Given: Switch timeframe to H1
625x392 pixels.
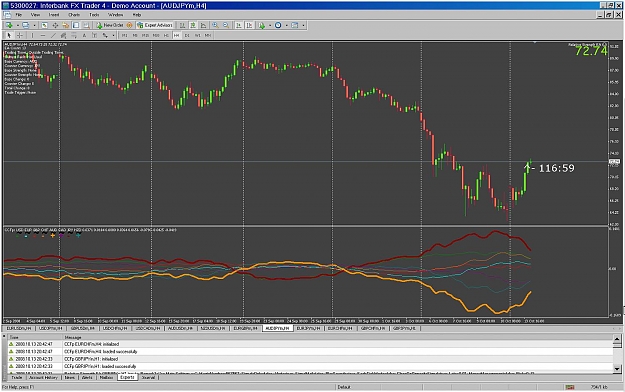Looking at the screenshot, I should coord(166,35).
